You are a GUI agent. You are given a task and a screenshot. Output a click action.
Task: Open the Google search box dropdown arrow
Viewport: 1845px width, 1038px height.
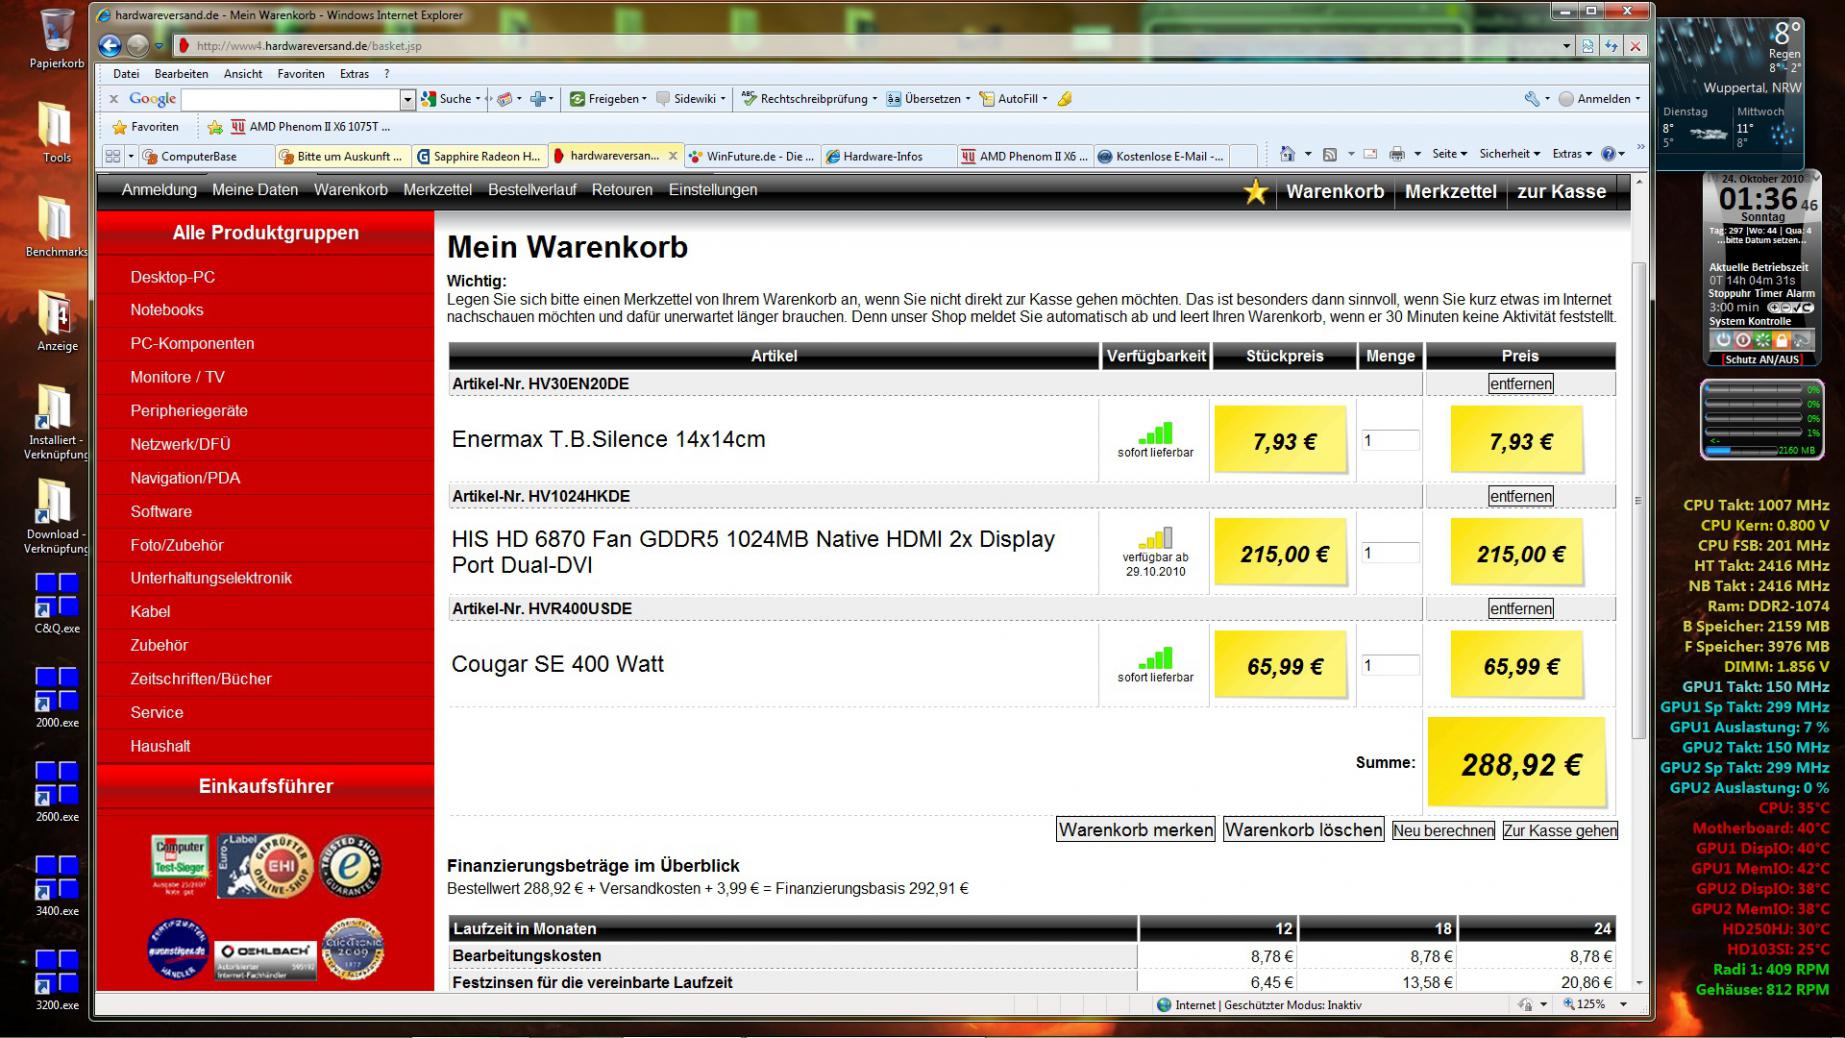(x=407, y=99)
